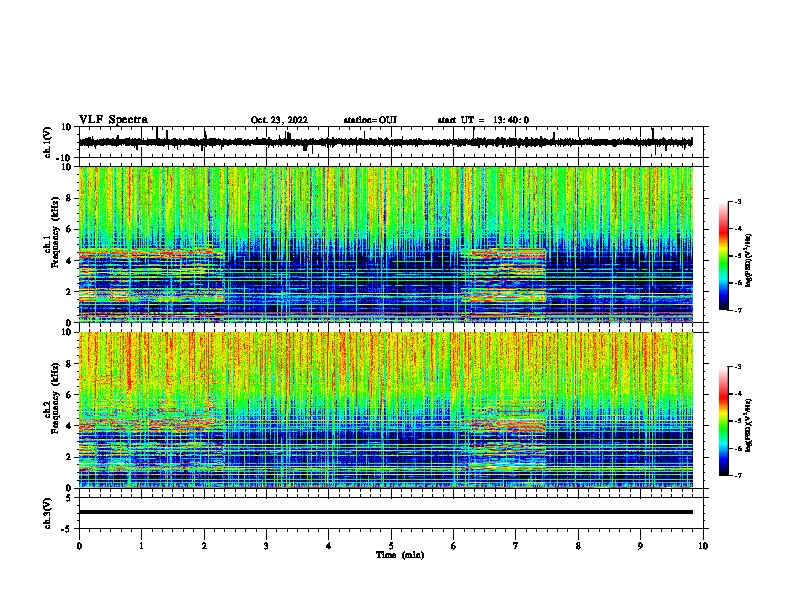Click the ch.2 spectrogram color scale bar

pyautogui.click(x=723, y=421)
